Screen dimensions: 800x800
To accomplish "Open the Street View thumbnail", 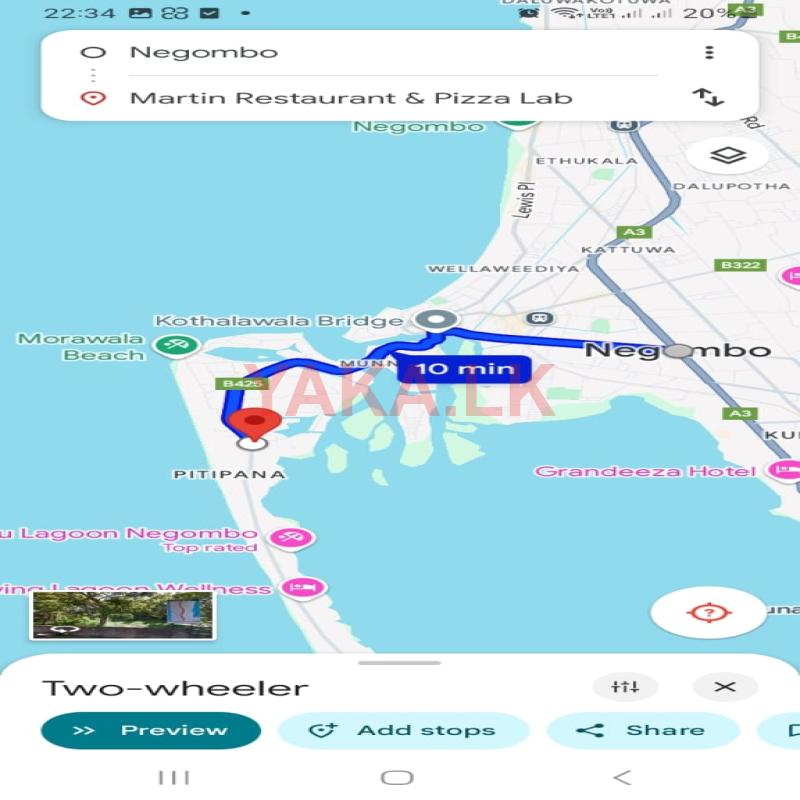I will coord(122,615).
